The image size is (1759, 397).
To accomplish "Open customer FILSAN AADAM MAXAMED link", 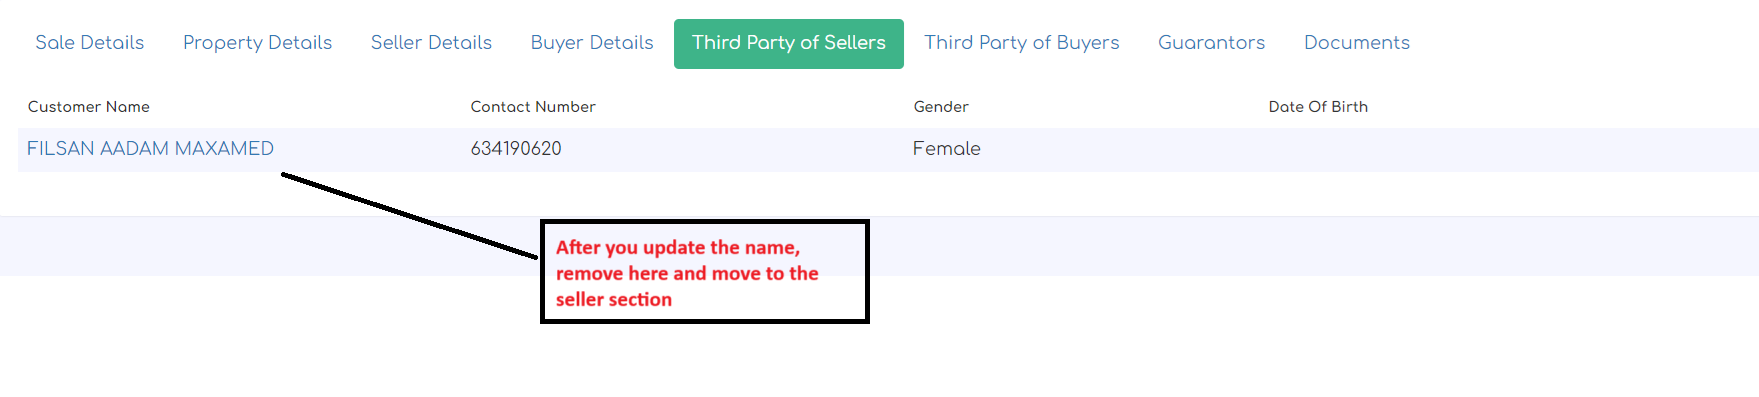I will pos(150,149).
